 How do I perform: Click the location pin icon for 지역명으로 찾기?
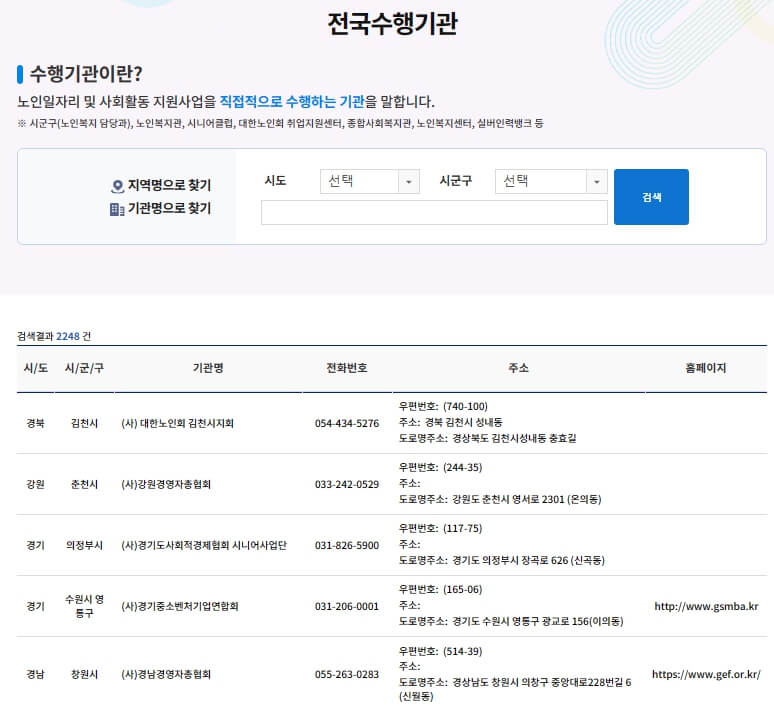pos(117,186)
